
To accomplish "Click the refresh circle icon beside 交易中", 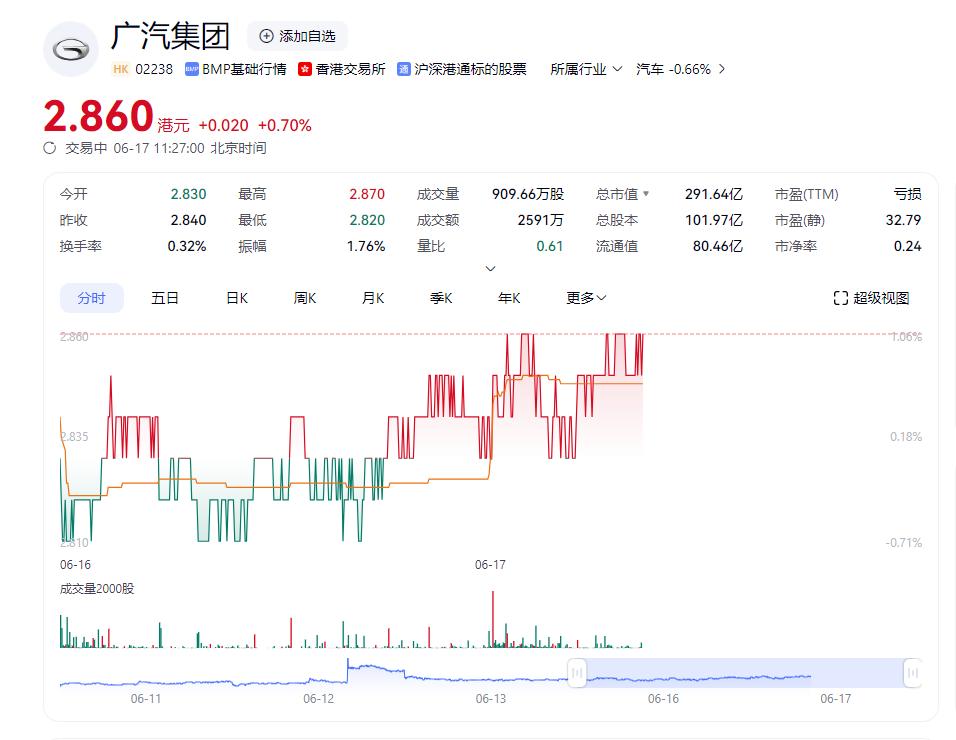I will pos(50,148).
